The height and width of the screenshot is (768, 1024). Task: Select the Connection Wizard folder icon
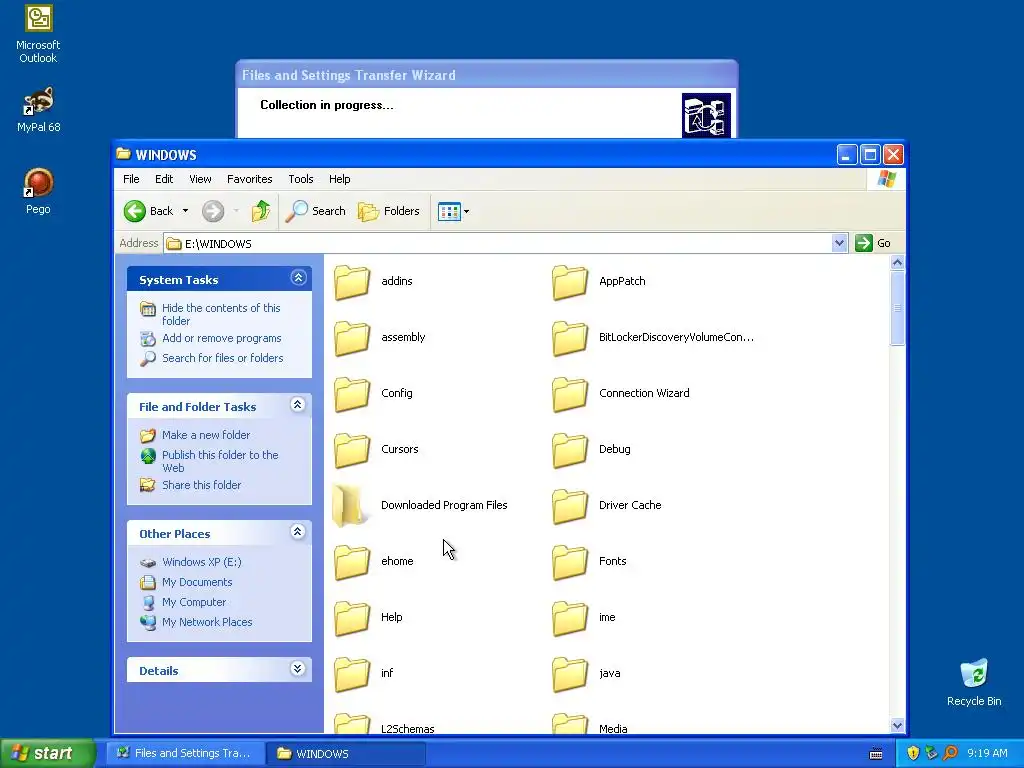(x=569, y=394)
